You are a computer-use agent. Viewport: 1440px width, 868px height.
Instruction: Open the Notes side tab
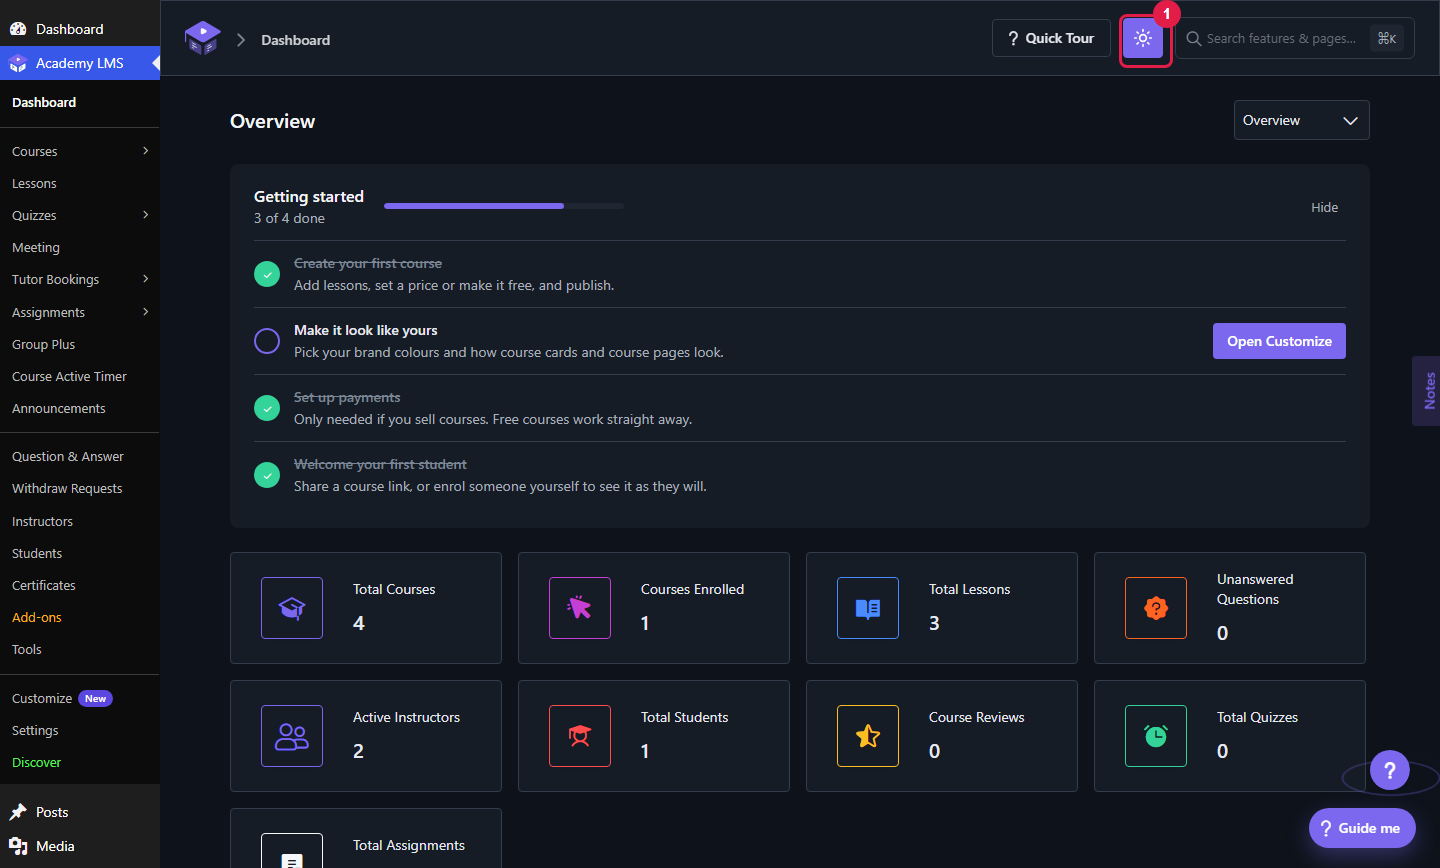point(1427,391)
